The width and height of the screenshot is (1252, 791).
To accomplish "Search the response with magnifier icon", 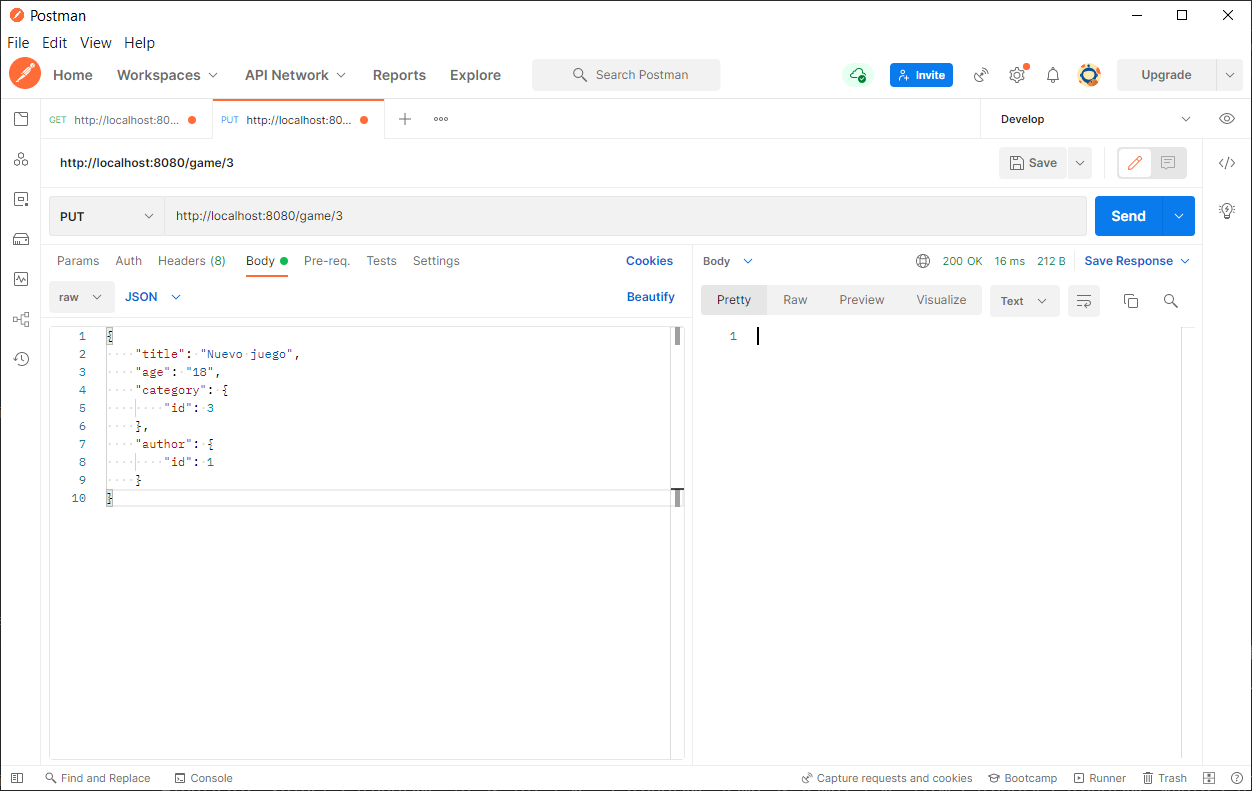I will point(1171,301).
